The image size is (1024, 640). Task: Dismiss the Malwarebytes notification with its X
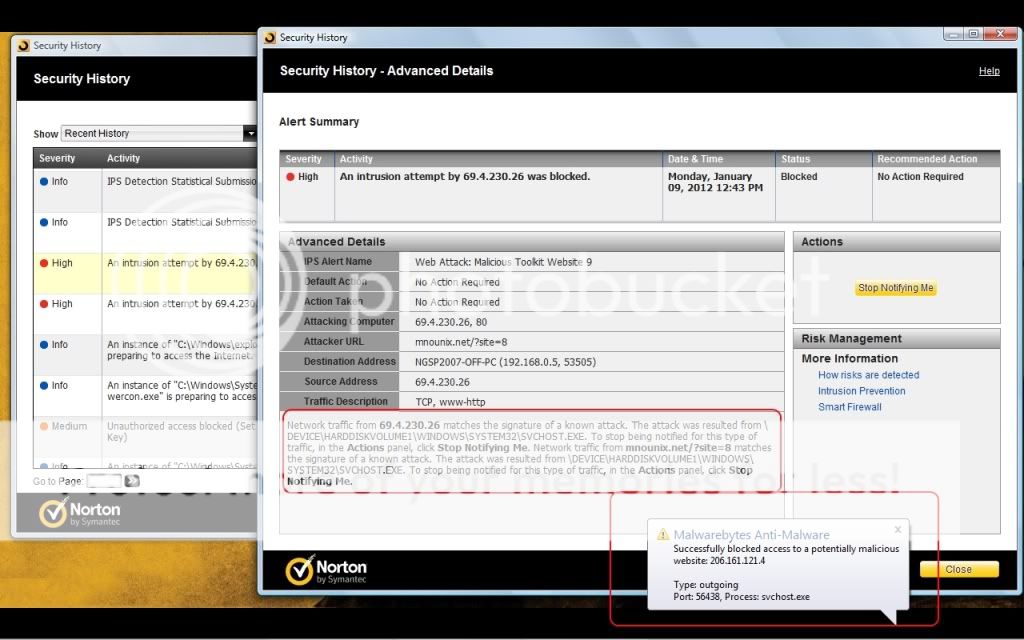pyautogui.click(x=898, y=529)
